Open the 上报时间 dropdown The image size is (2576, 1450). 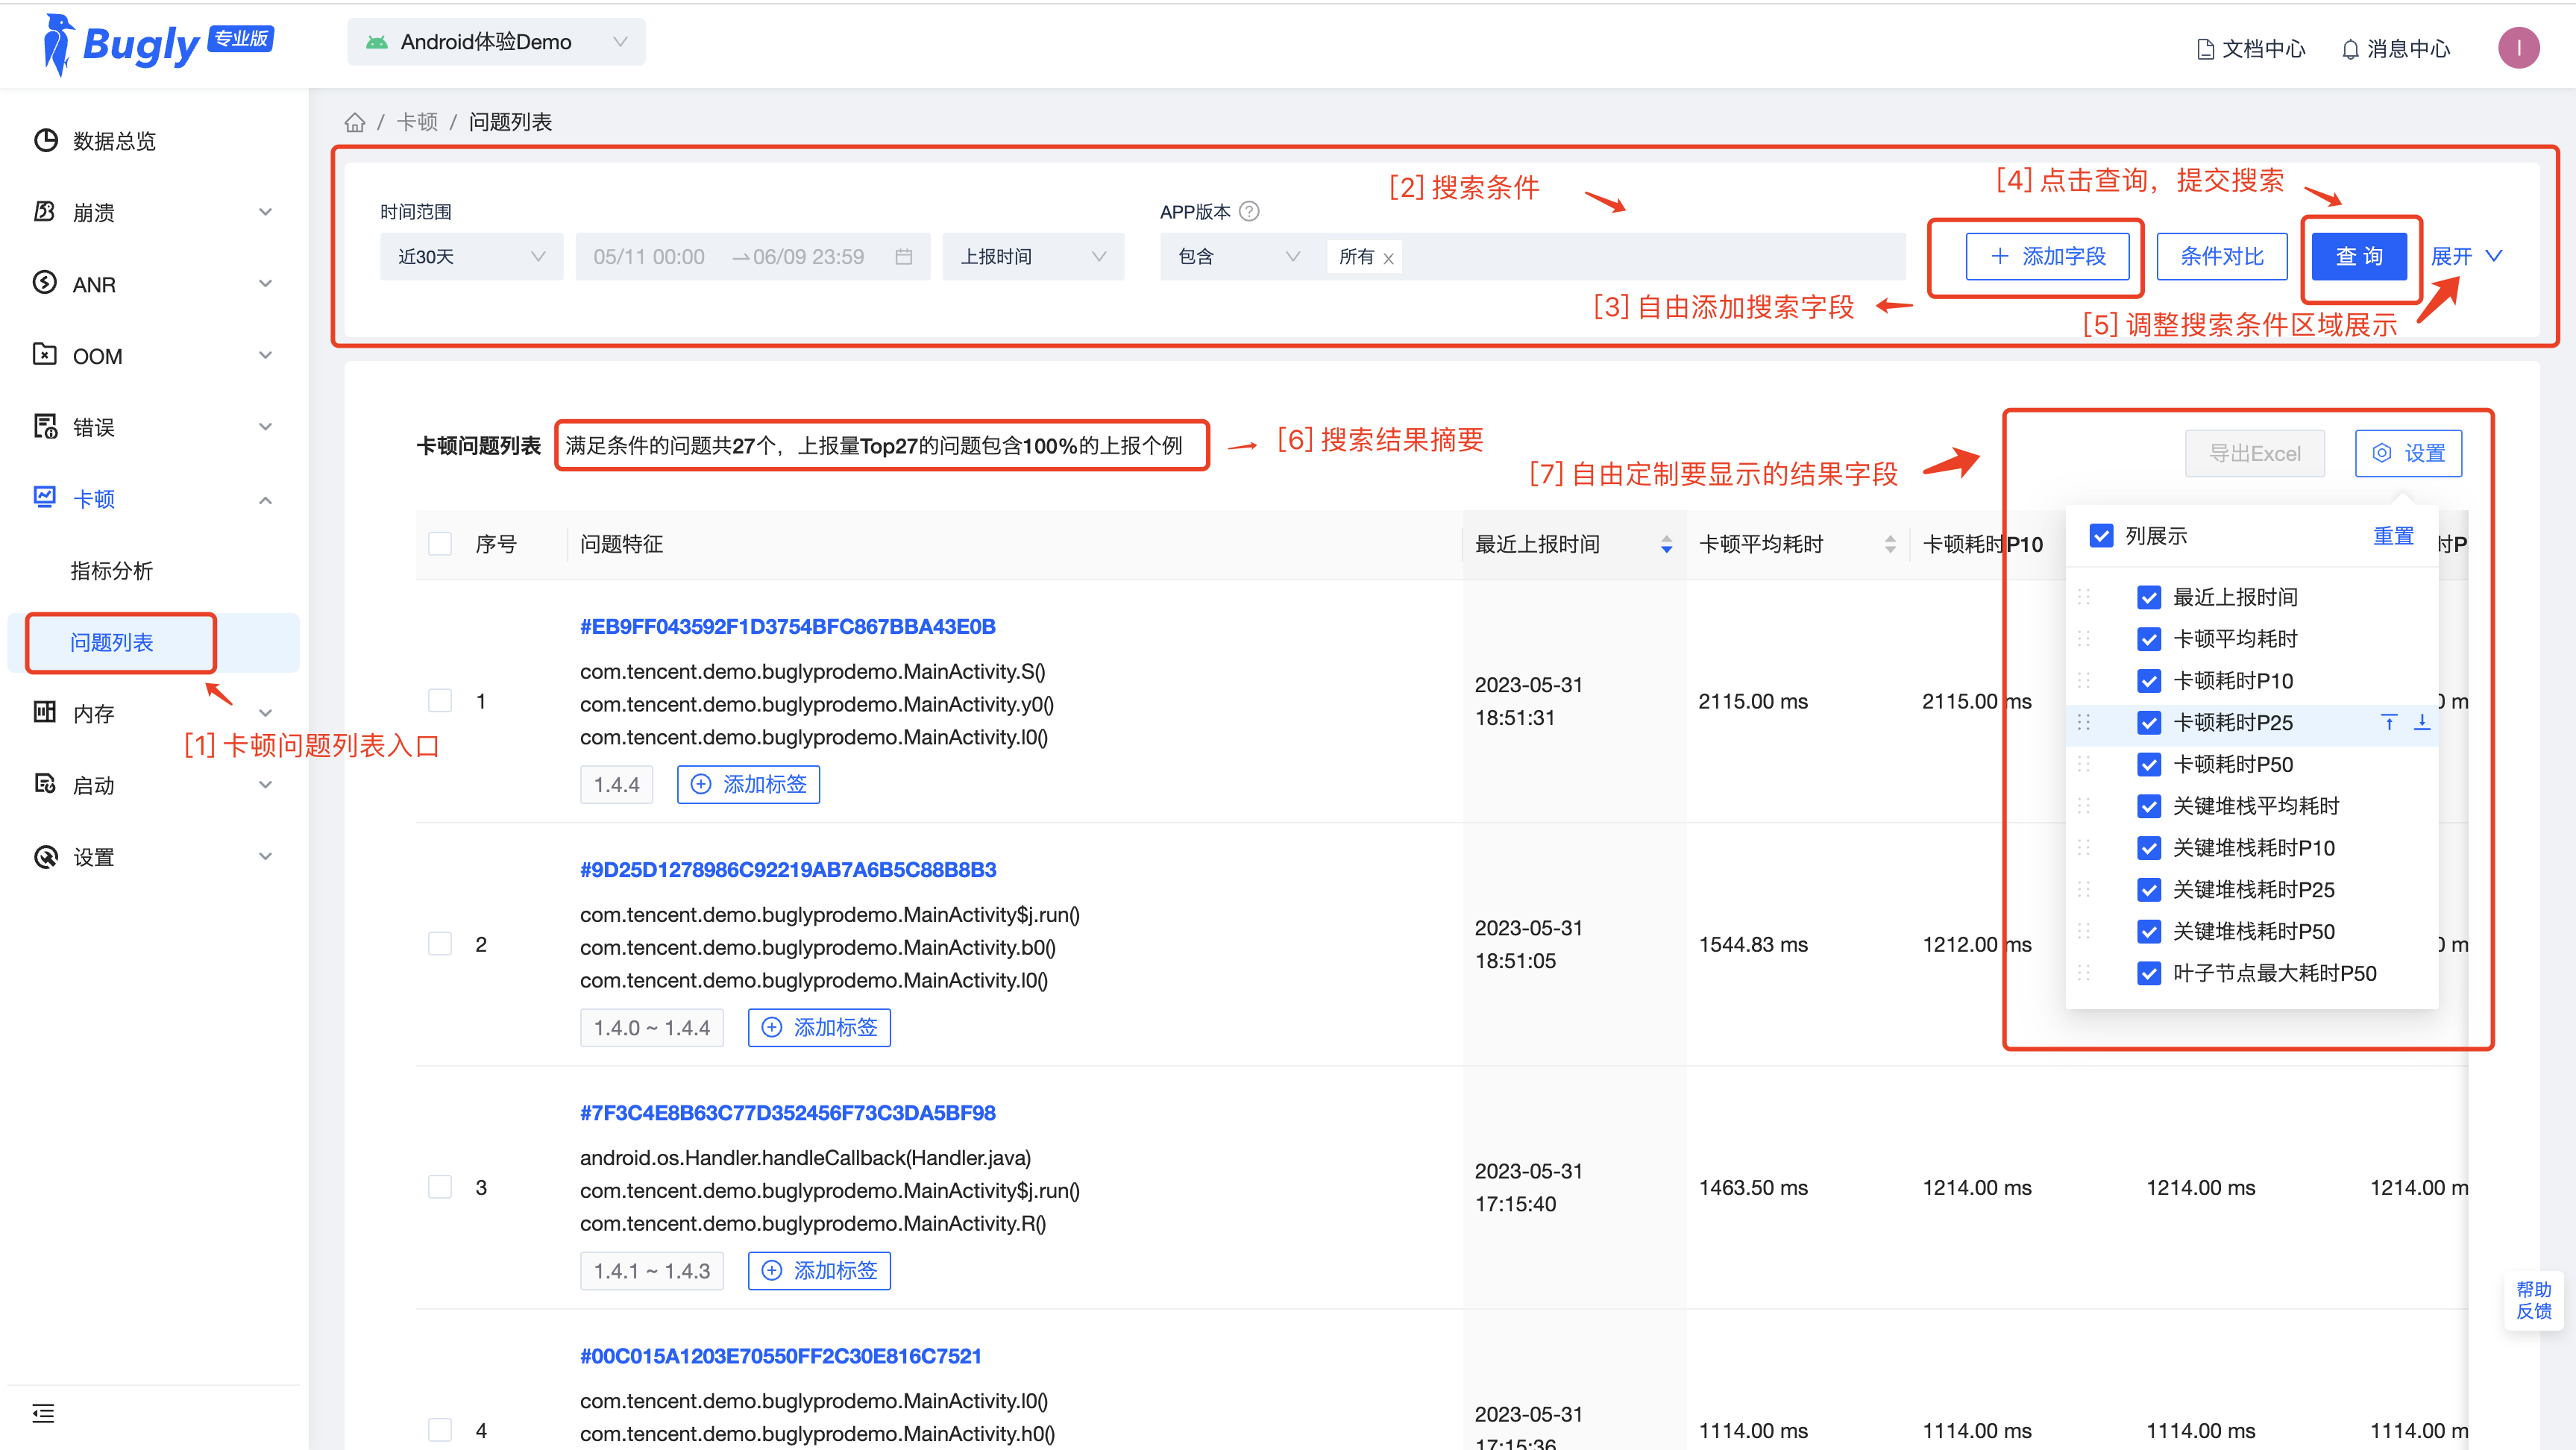point(1033,257)
